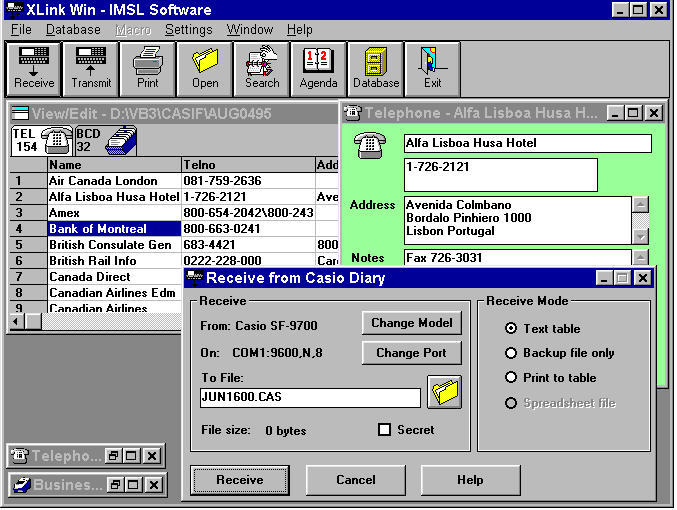Click row number 2 header in table
This screenshot has height=510, width=677.
click(28, 196)
